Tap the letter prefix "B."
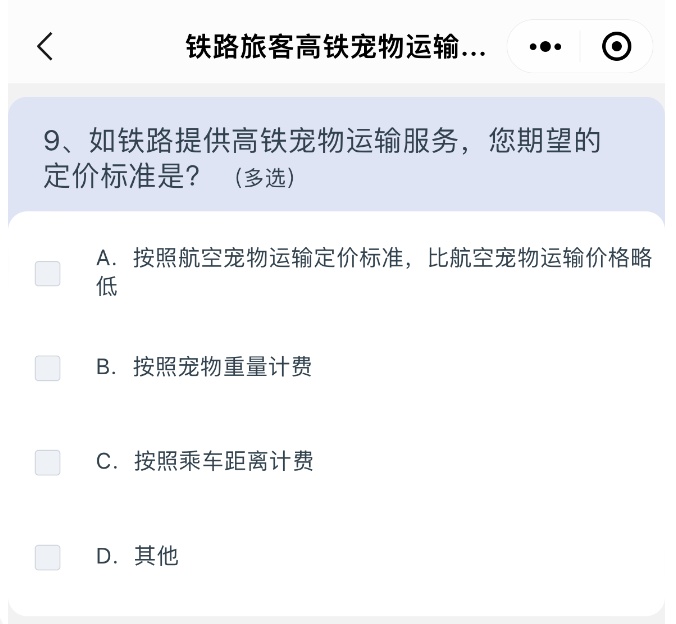 (106, 367)
